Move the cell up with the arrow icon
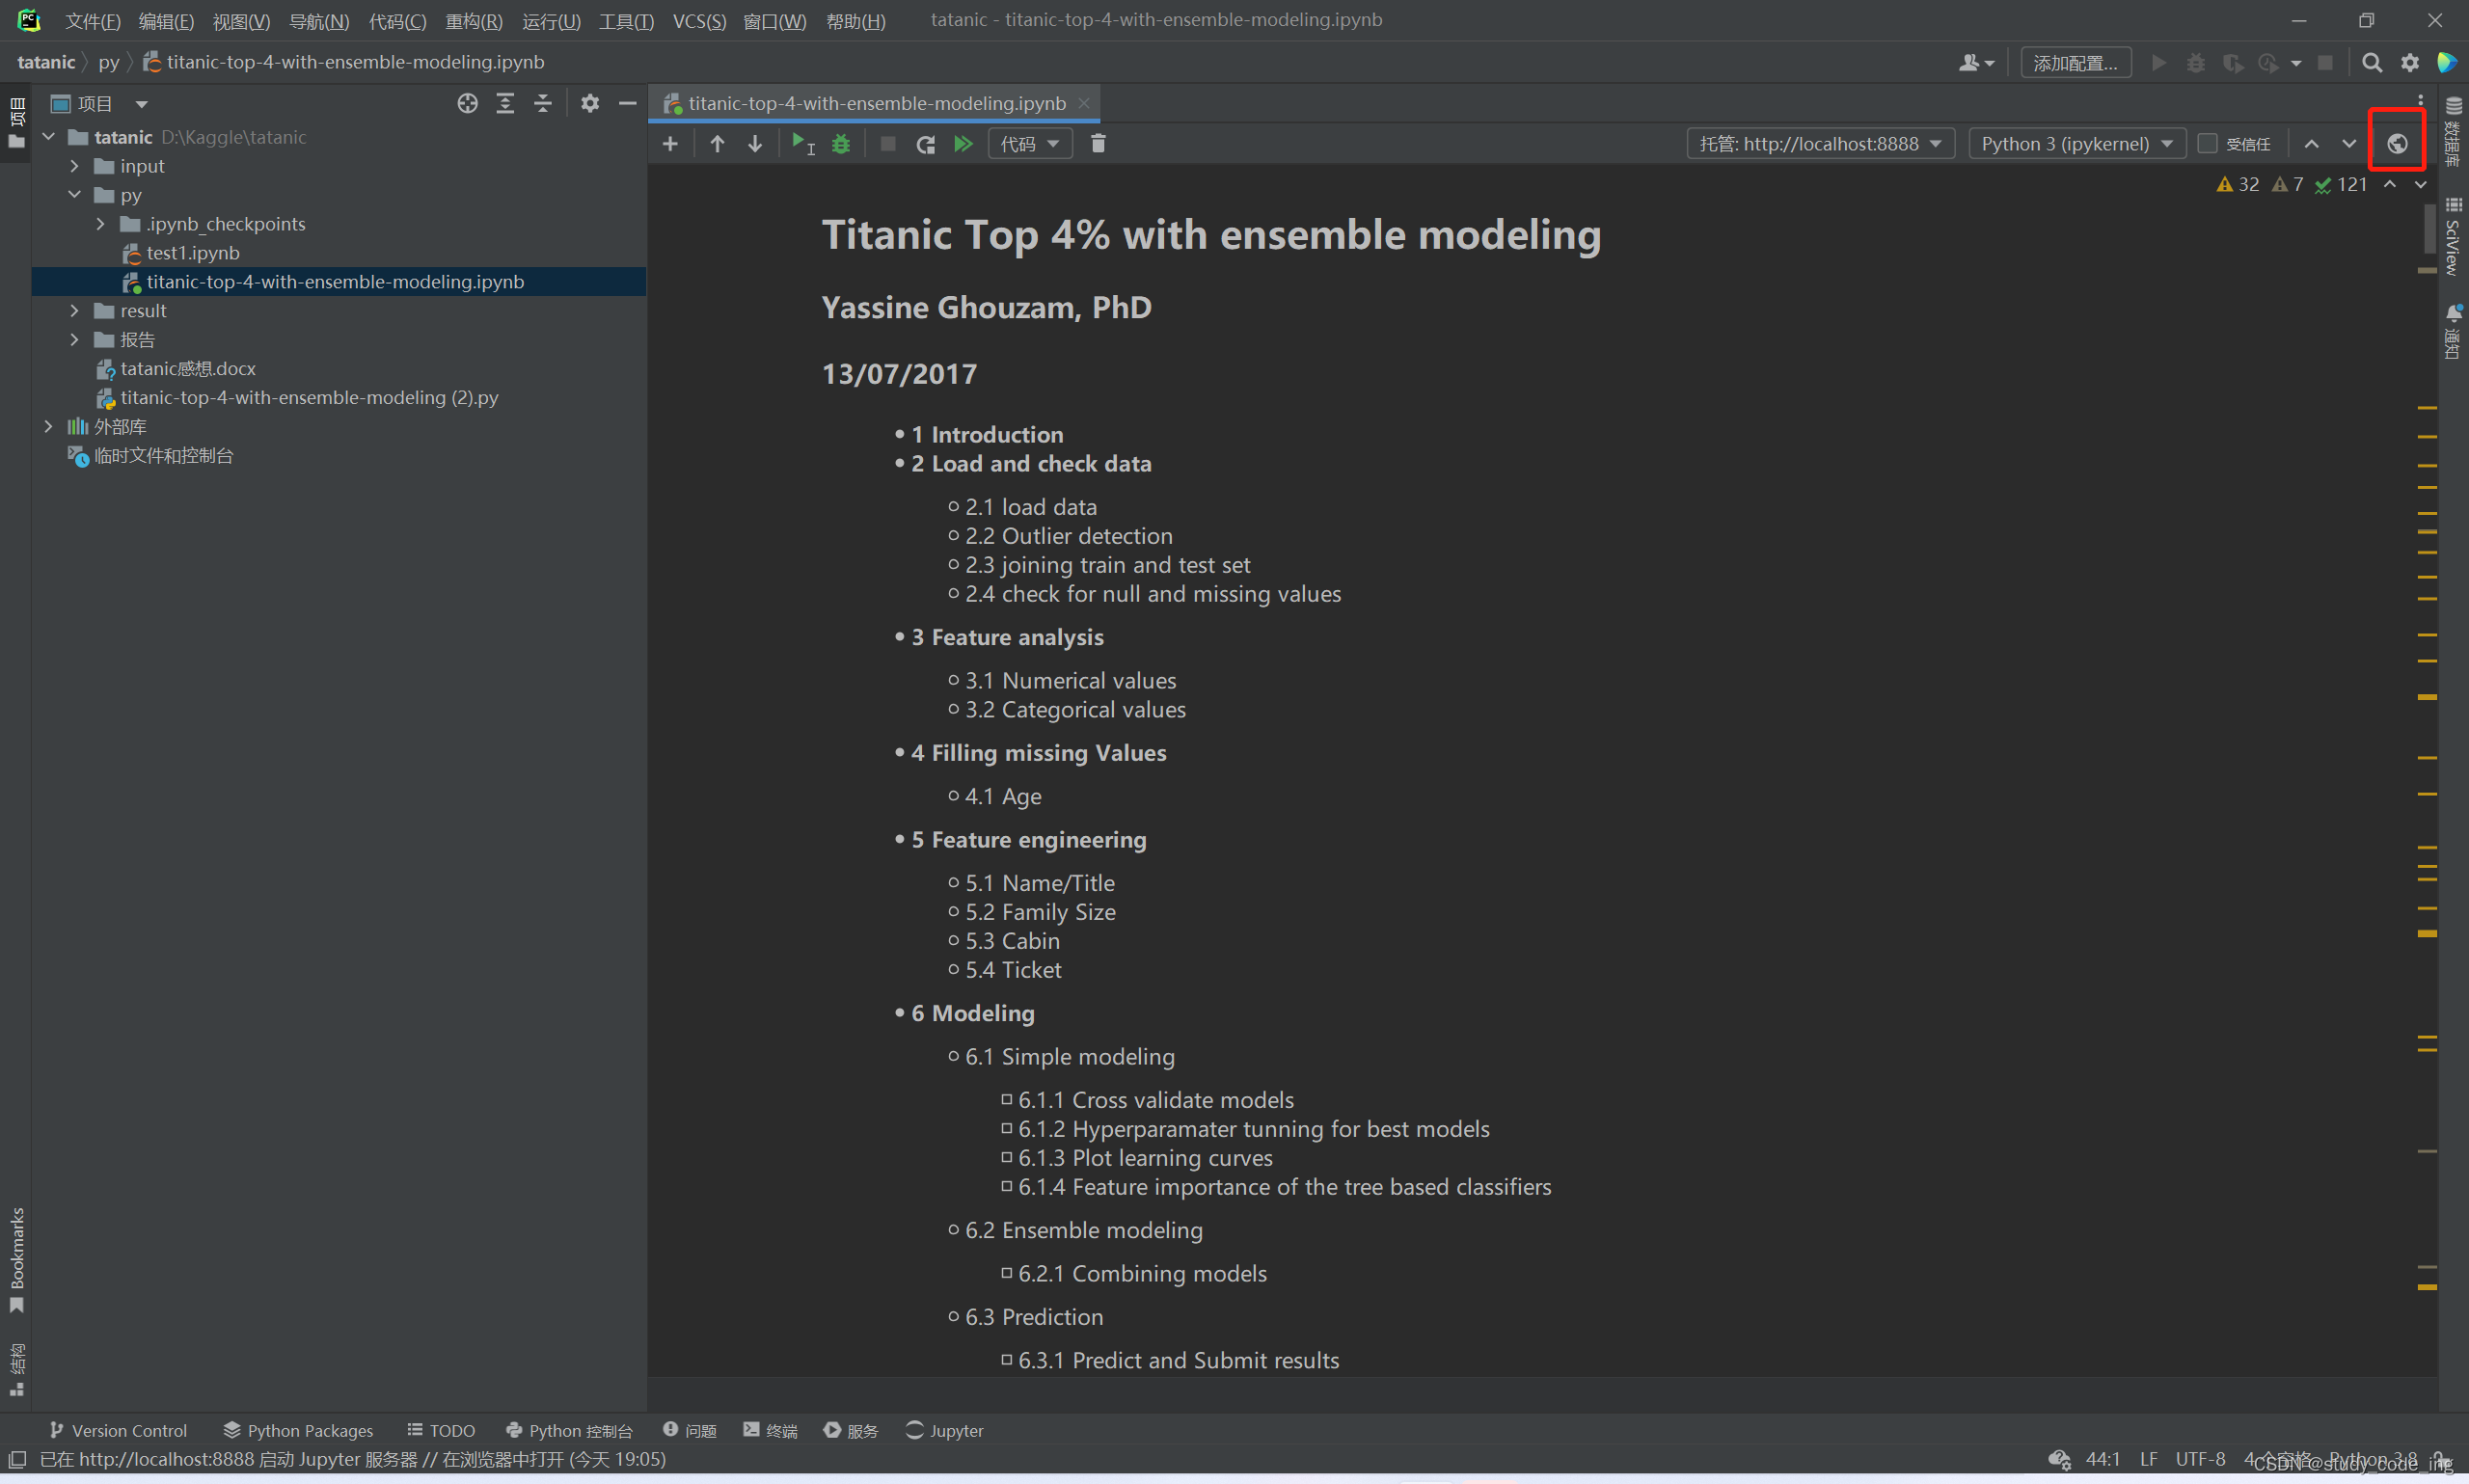The width and height of the screenshot is (2469, 1484). tap(717, 144)
